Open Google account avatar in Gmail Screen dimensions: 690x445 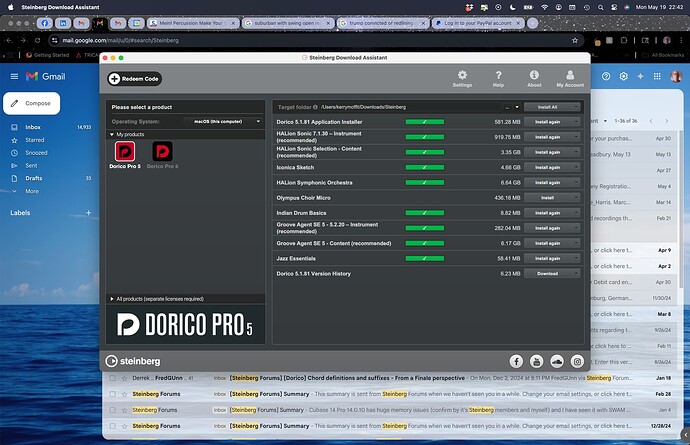pyautogui.click(x=675, y=76)
